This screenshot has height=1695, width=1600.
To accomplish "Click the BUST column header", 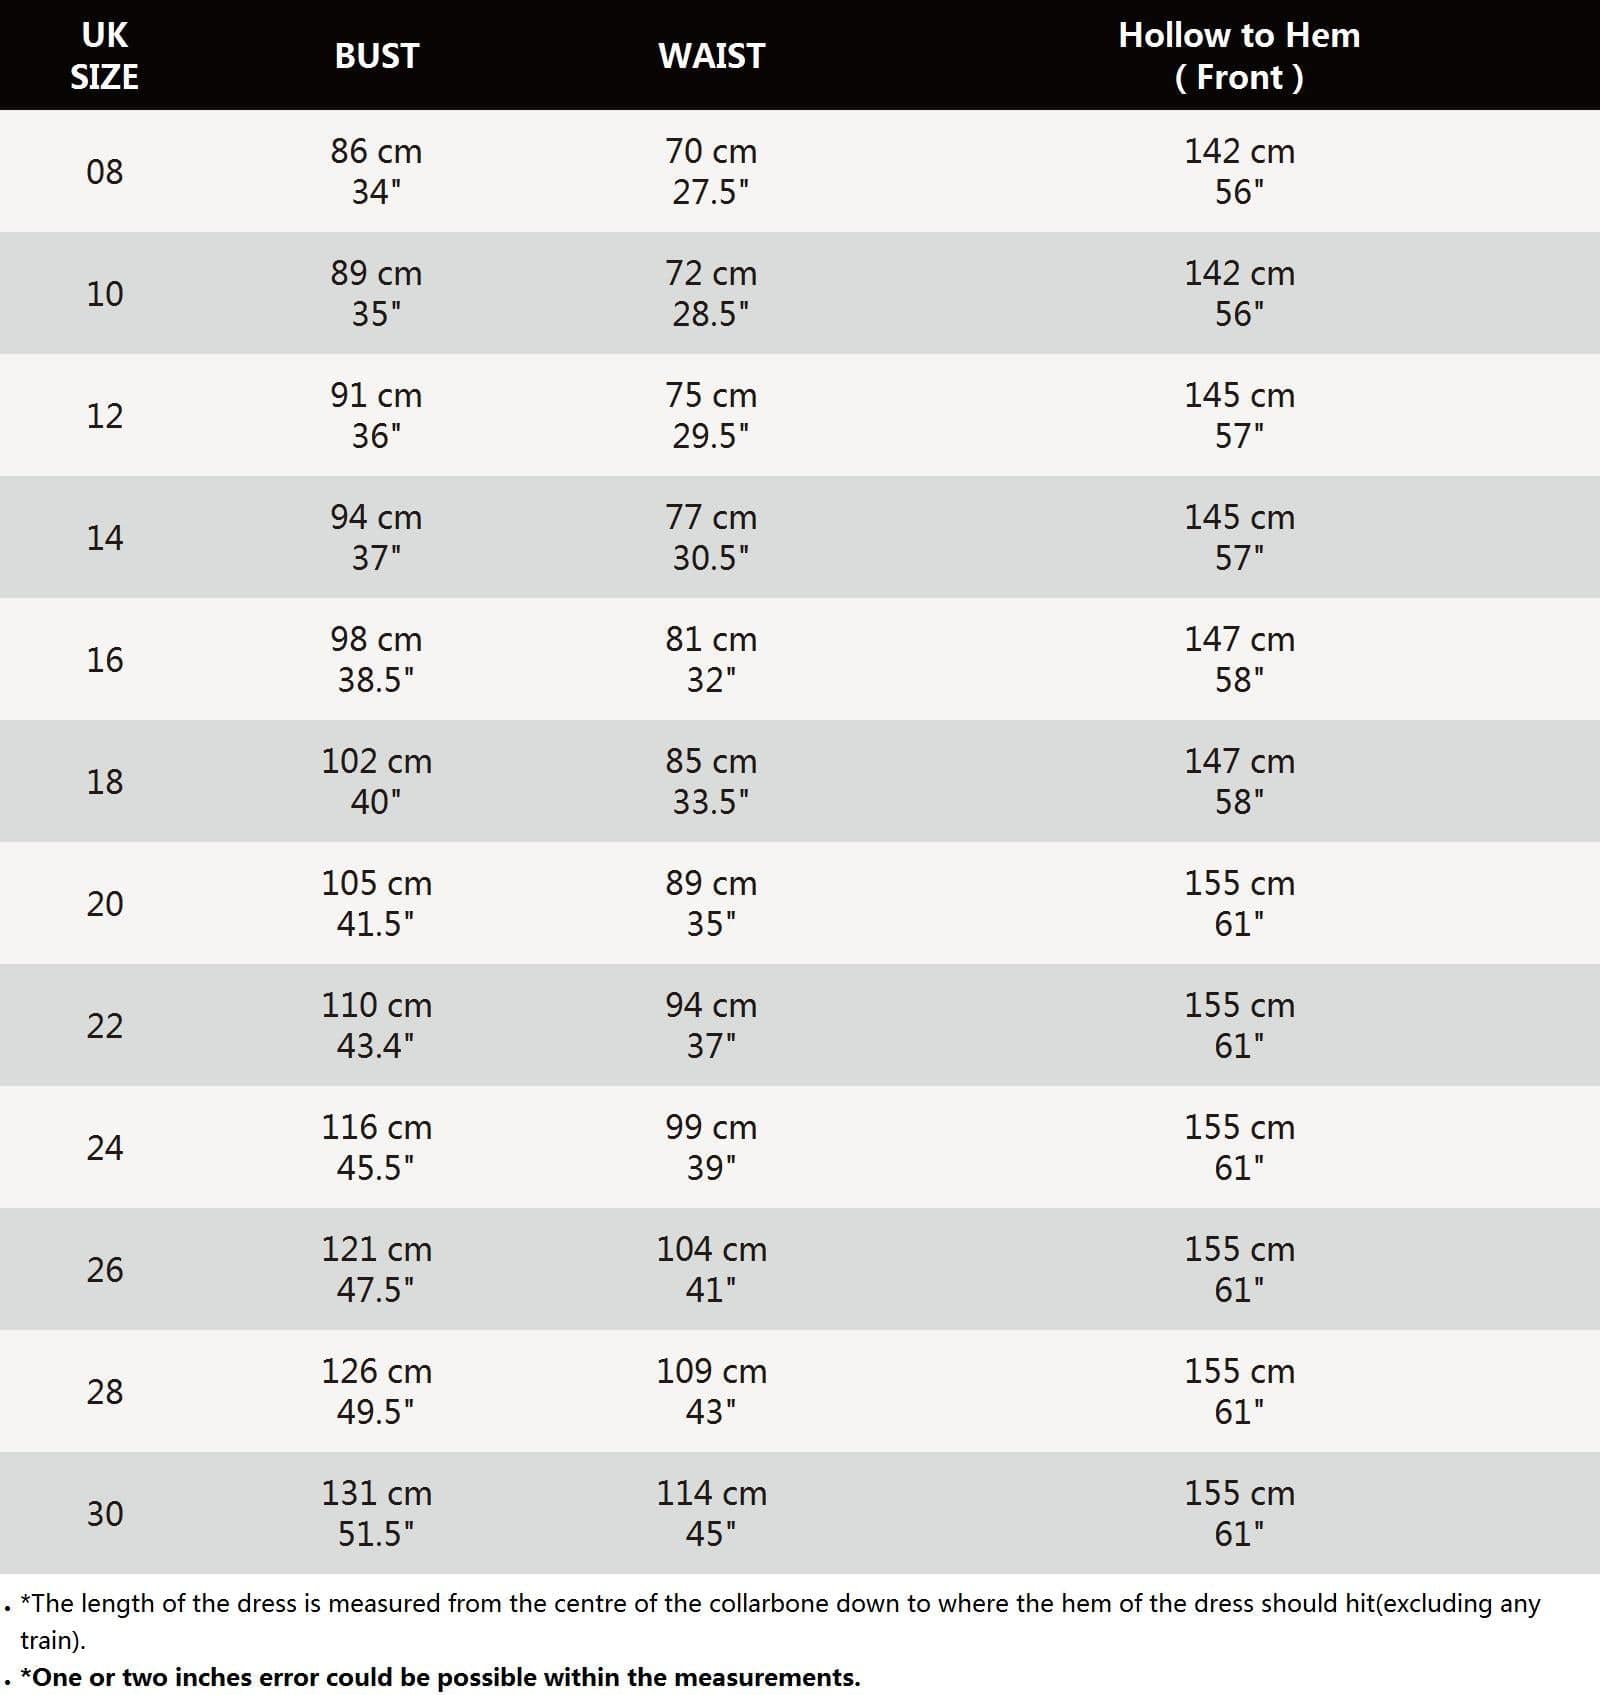I will pyautogui.click(x=376, y=56).
